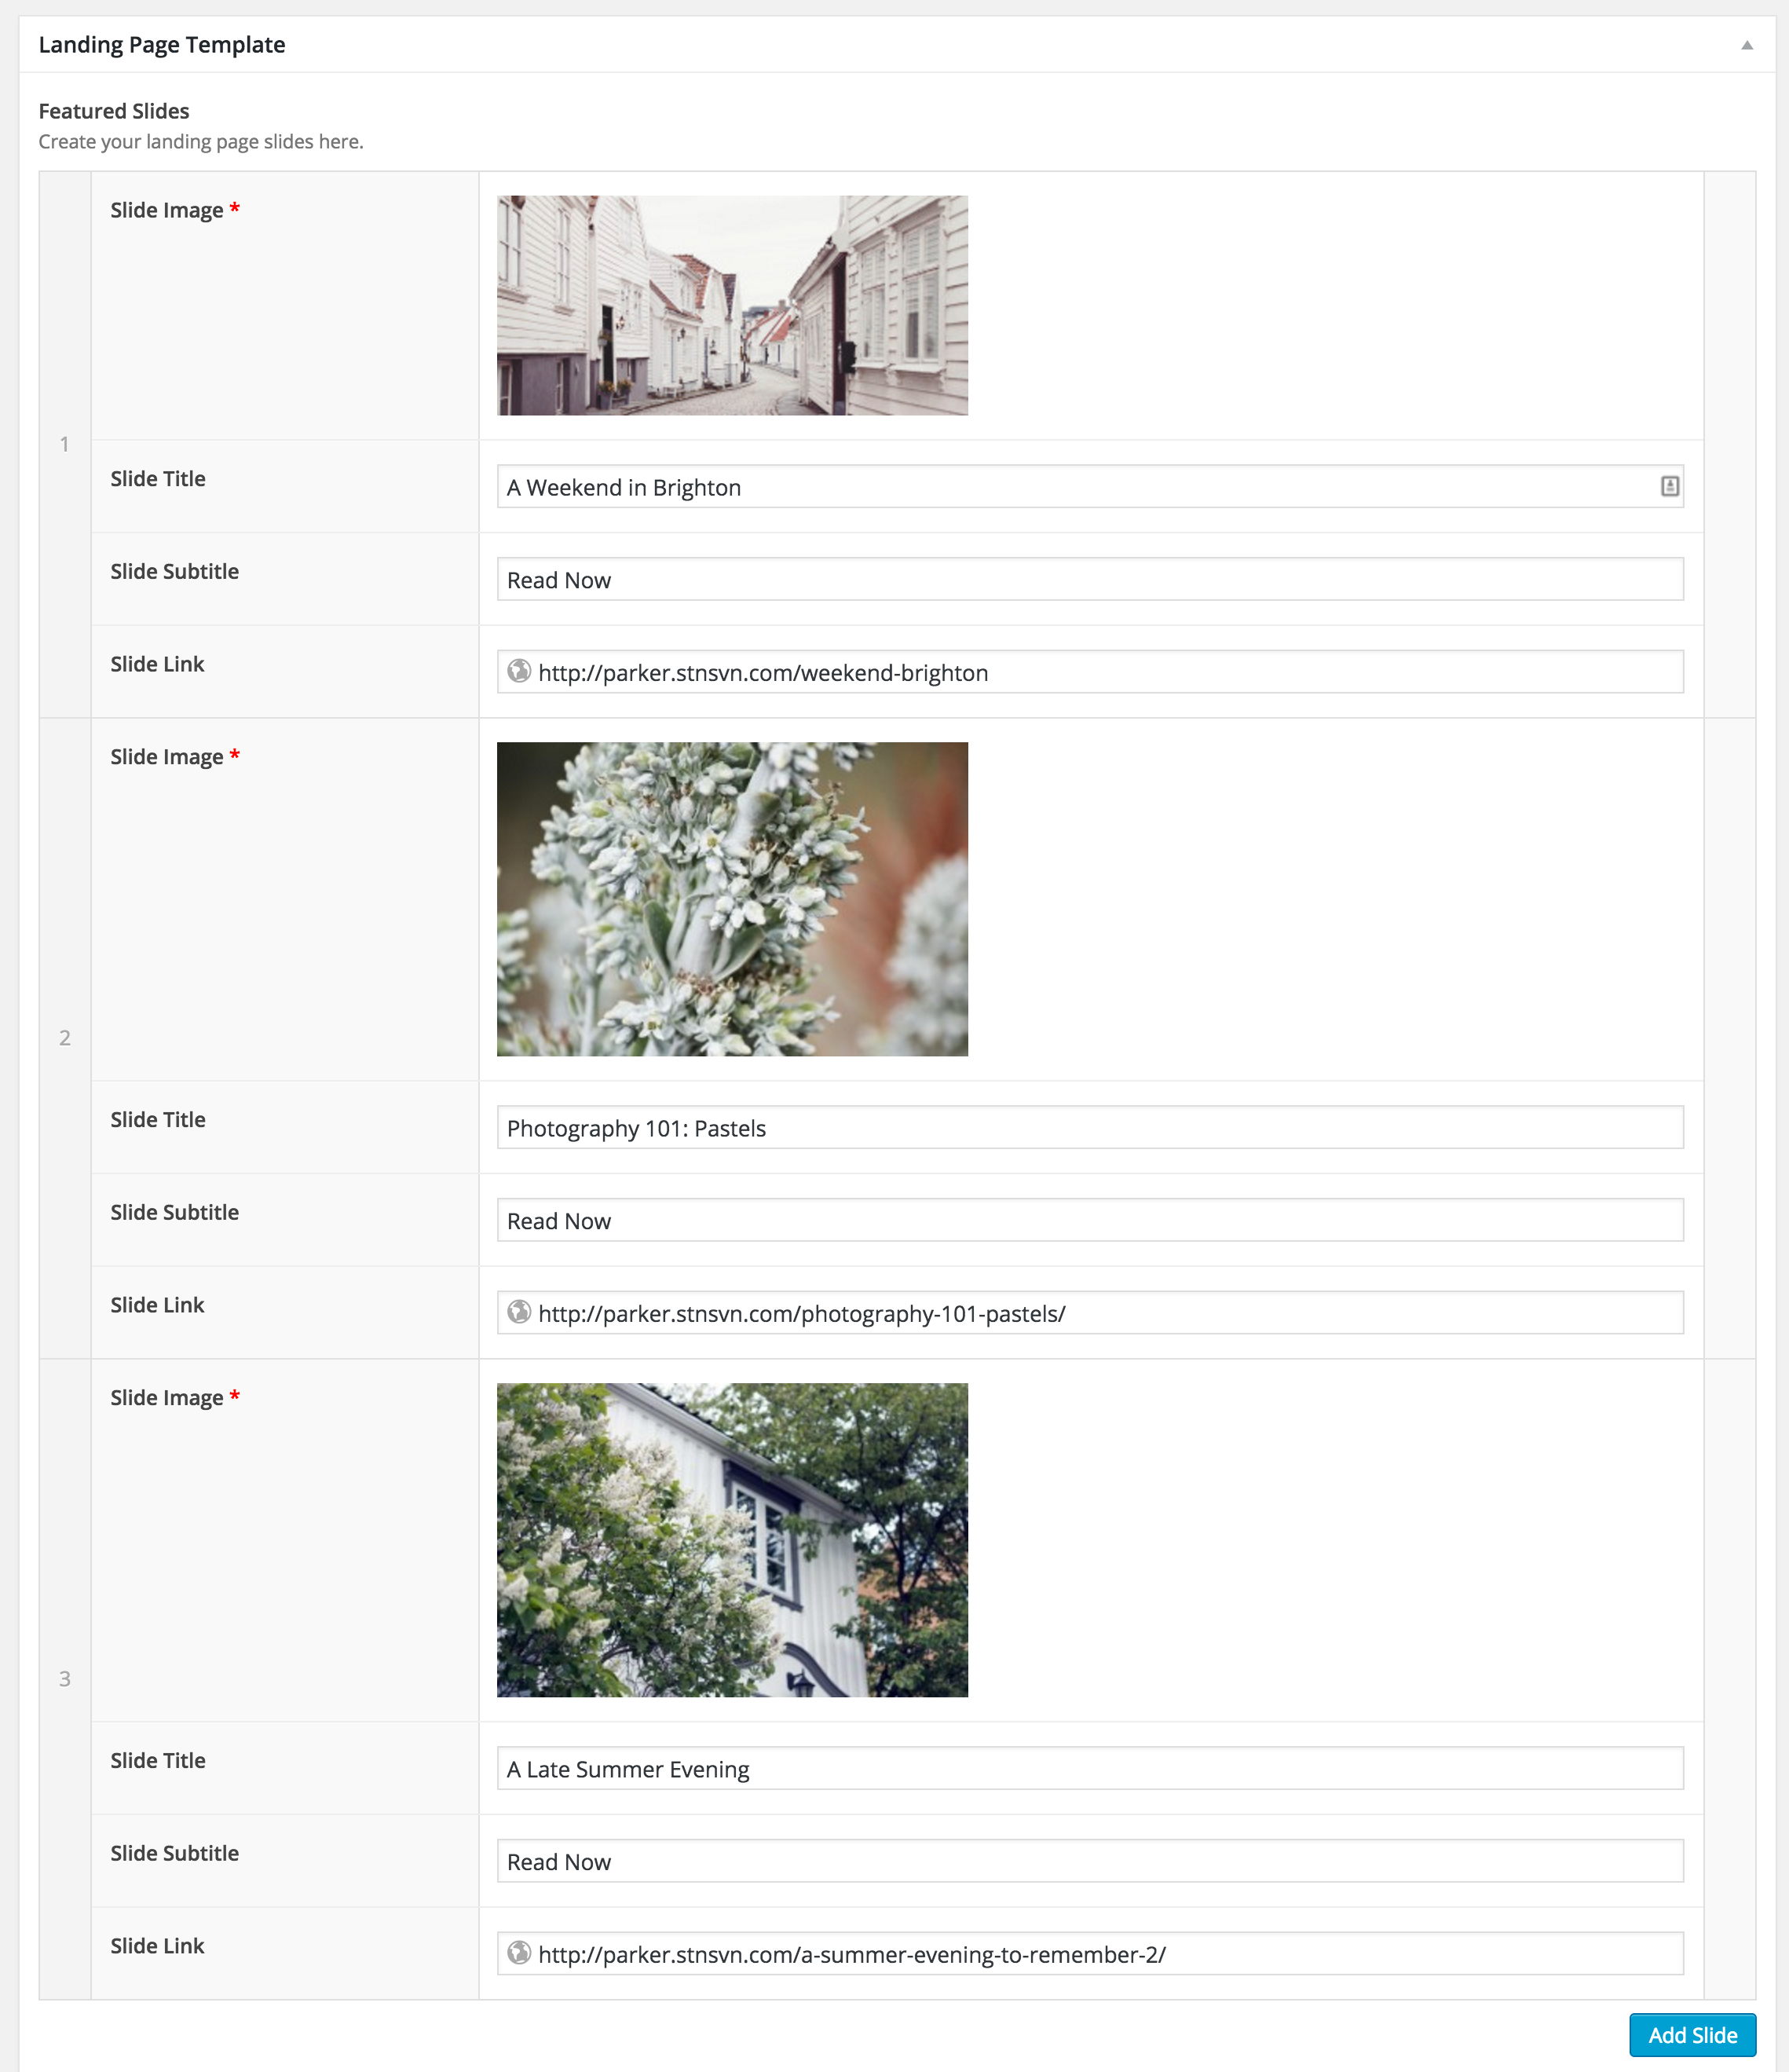Open the pastel flowers slide image
This screenshot has height=2072, width=1789.
[x=732, y=899]
